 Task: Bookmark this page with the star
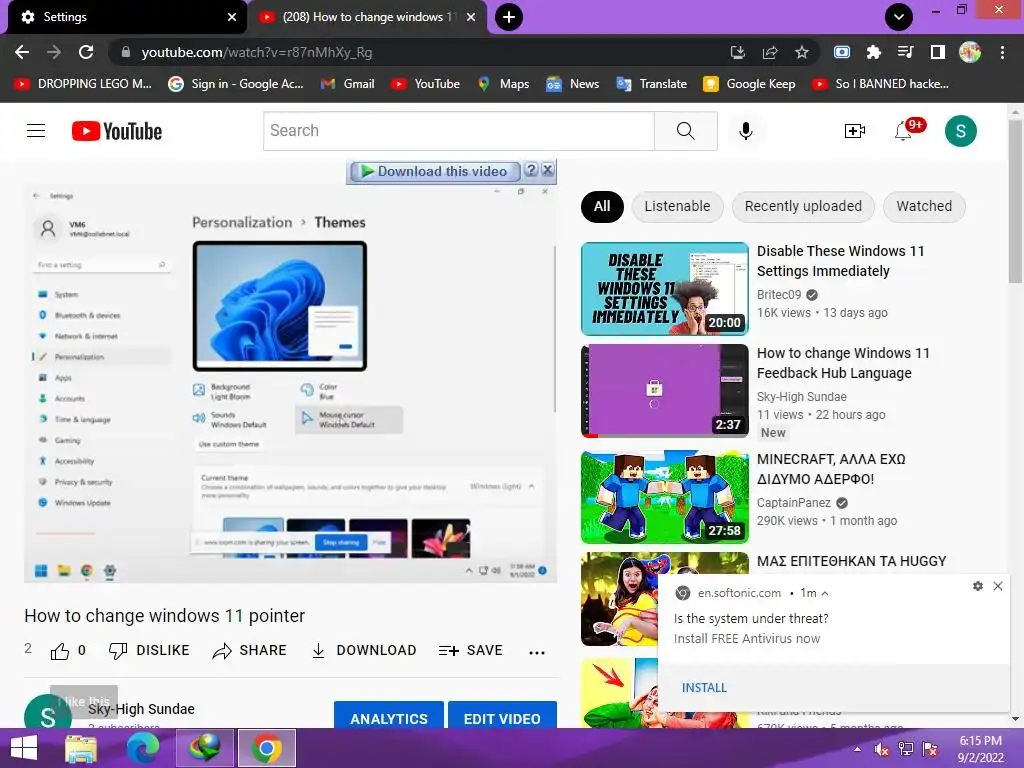[x=802, y=52]
